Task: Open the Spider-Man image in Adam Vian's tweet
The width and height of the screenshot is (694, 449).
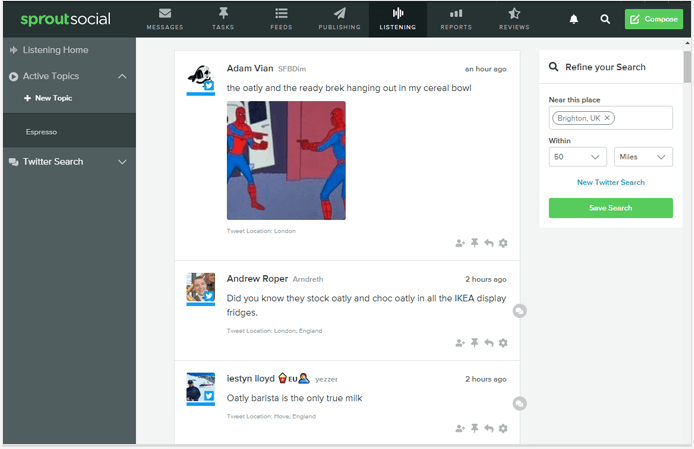Action: [286, 160]
